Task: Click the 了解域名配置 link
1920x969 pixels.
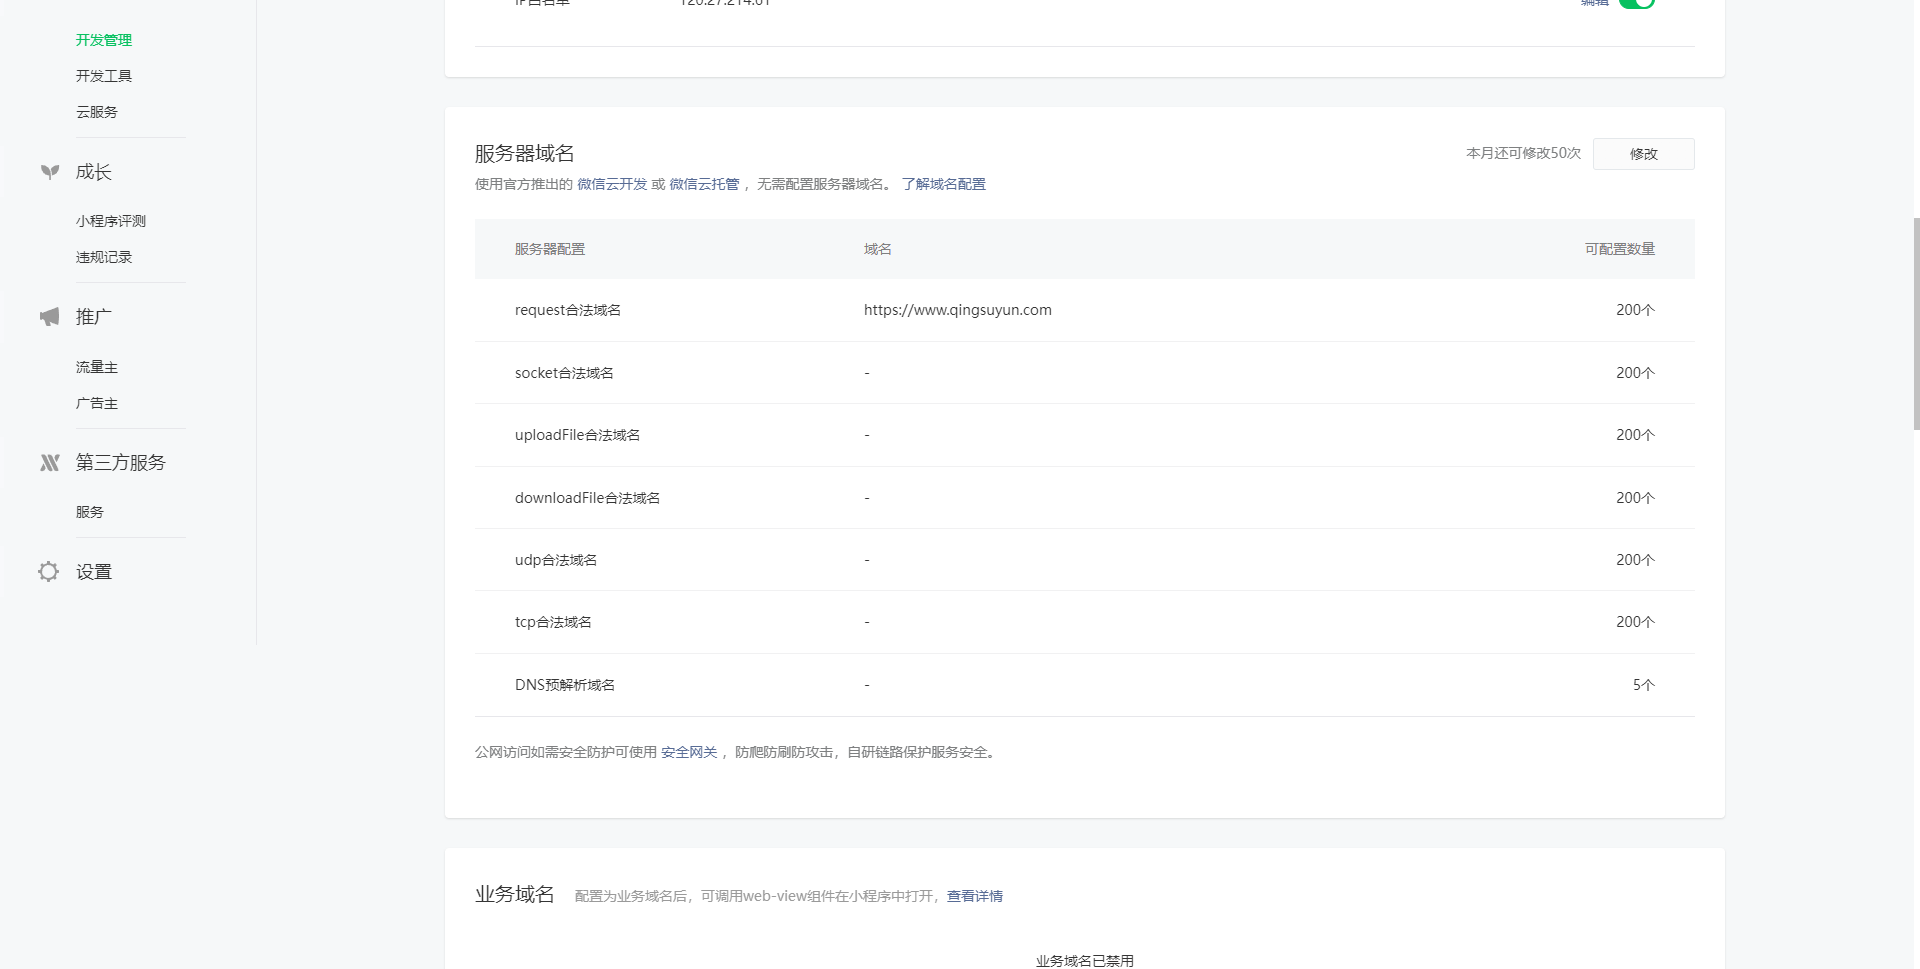Action: [x=943, y=184]
